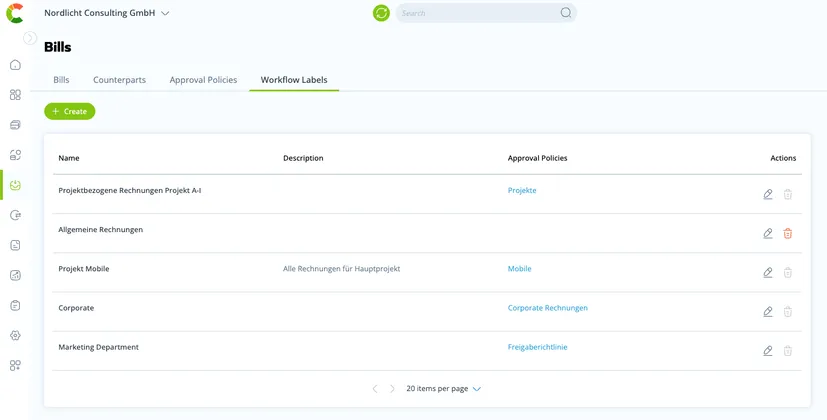Open the reports chart icon in the sidebar
827x420 pixels.
(x=15, y=275)
